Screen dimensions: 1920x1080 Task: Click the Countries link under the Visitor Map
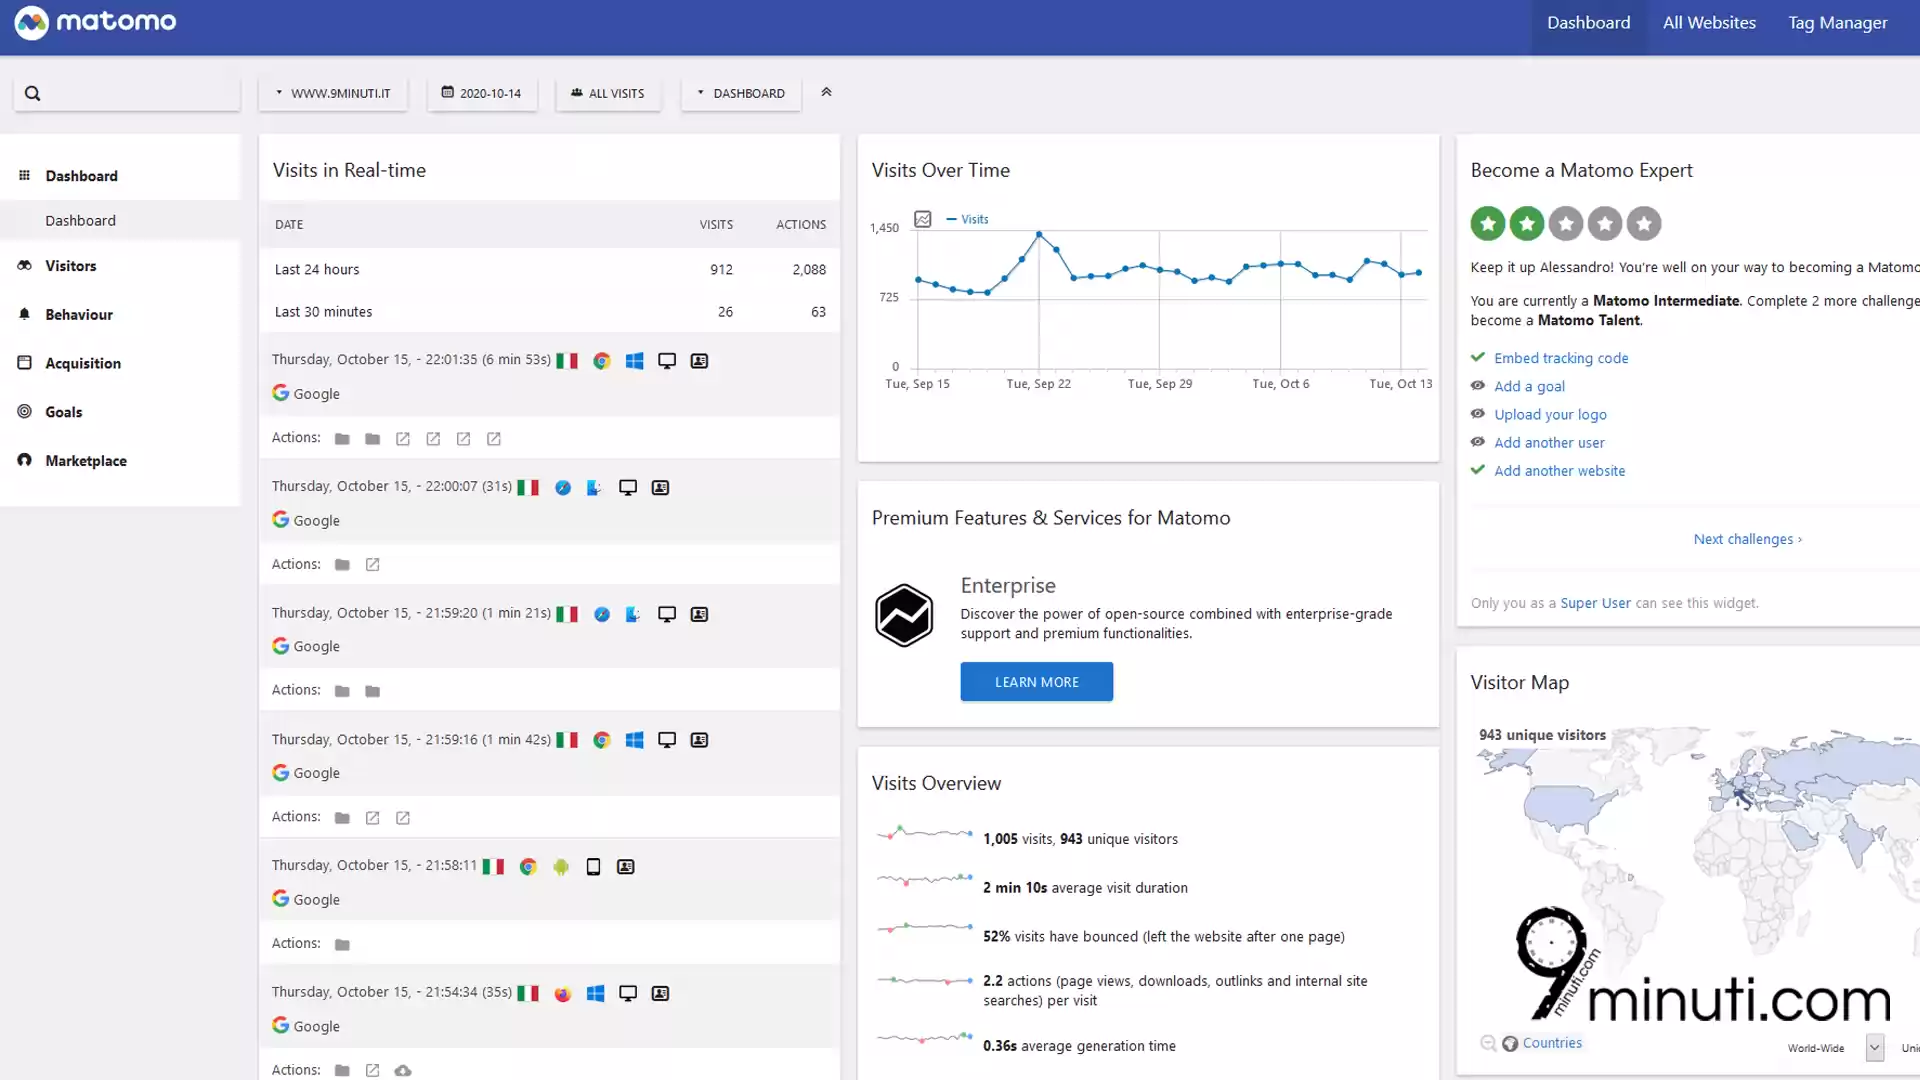click(1552, 1043)
